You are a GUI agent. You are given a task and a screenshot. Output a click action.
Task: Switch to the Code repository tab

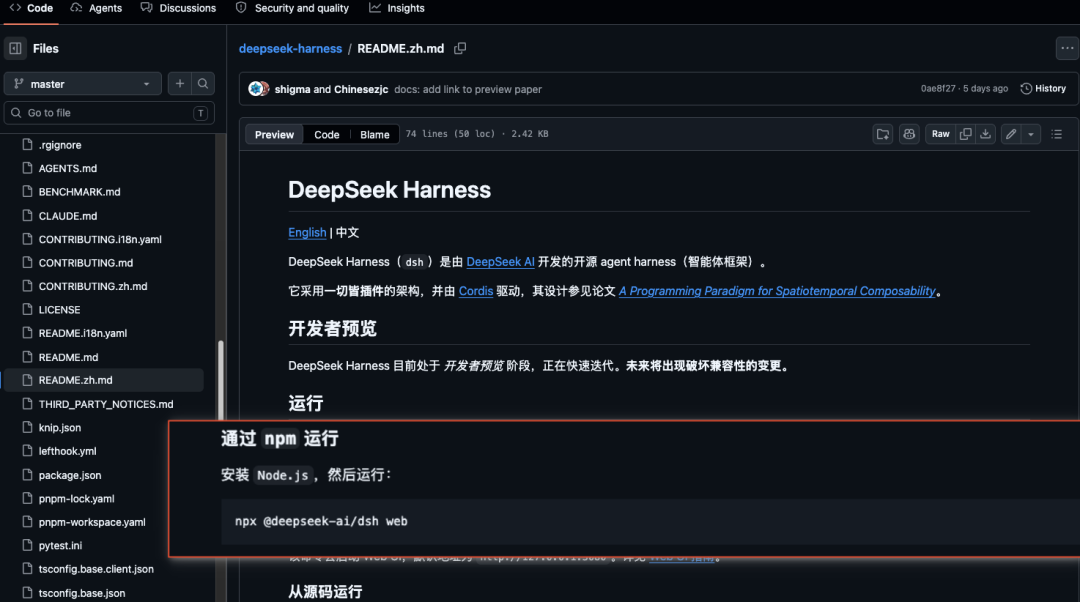31,8
